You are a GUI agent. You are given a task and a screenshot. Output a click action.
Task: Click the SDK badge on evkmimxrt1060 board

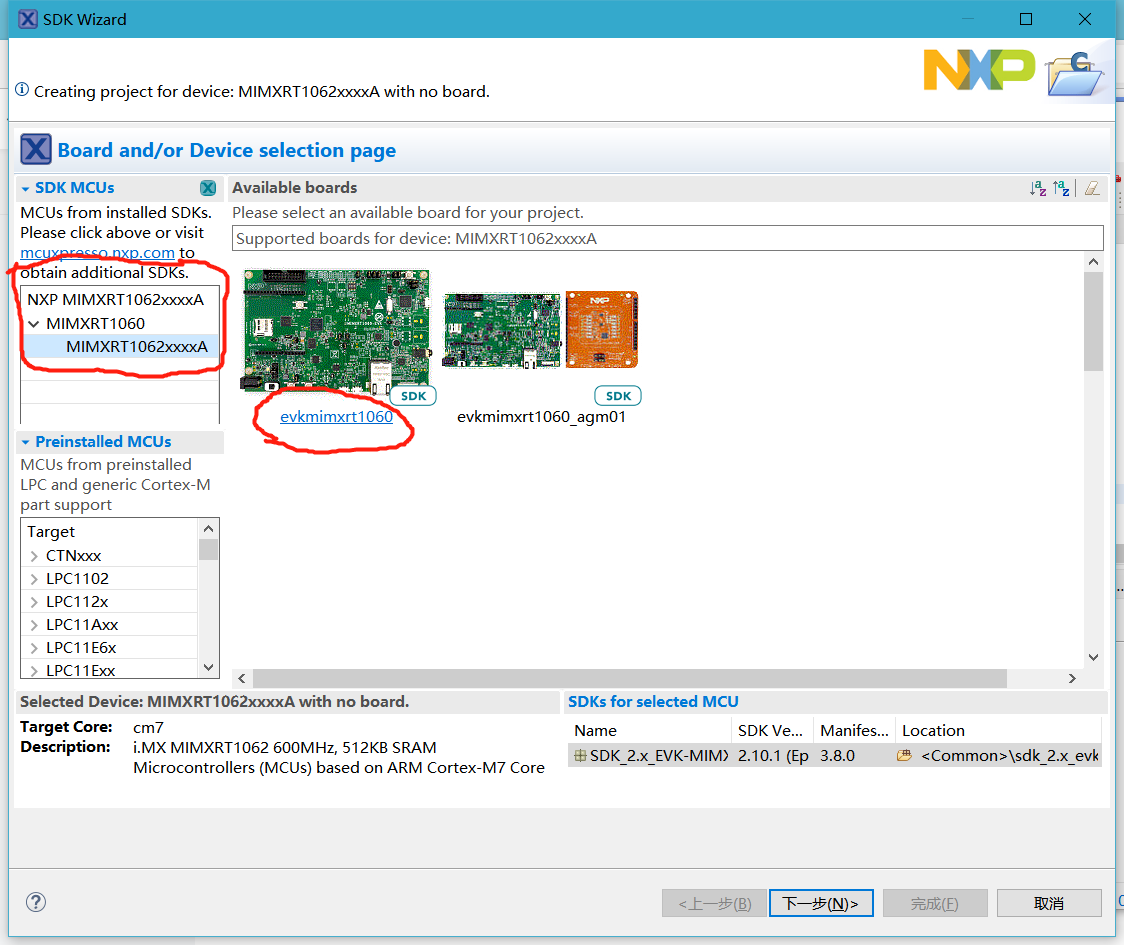[413, 395]
